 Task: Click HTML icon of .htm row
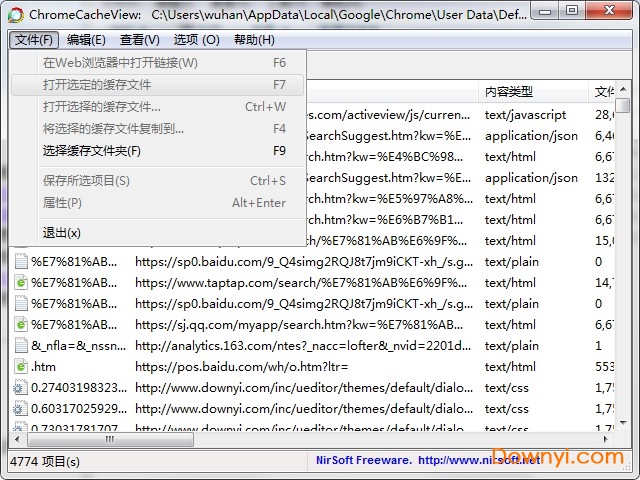coord(21,367)
